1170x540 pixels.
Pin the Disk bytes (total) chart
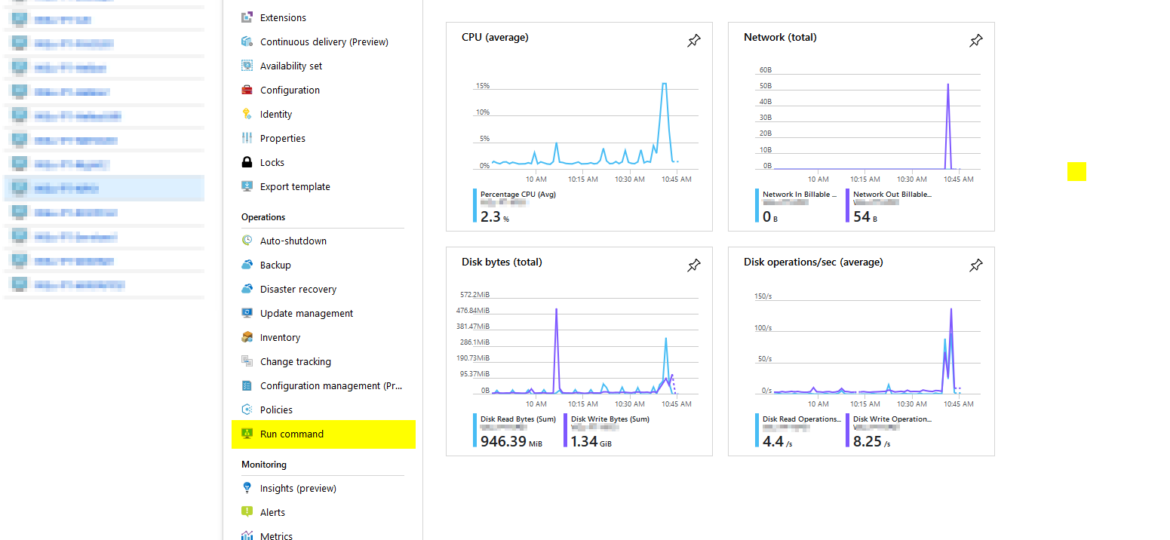[694, 266]
